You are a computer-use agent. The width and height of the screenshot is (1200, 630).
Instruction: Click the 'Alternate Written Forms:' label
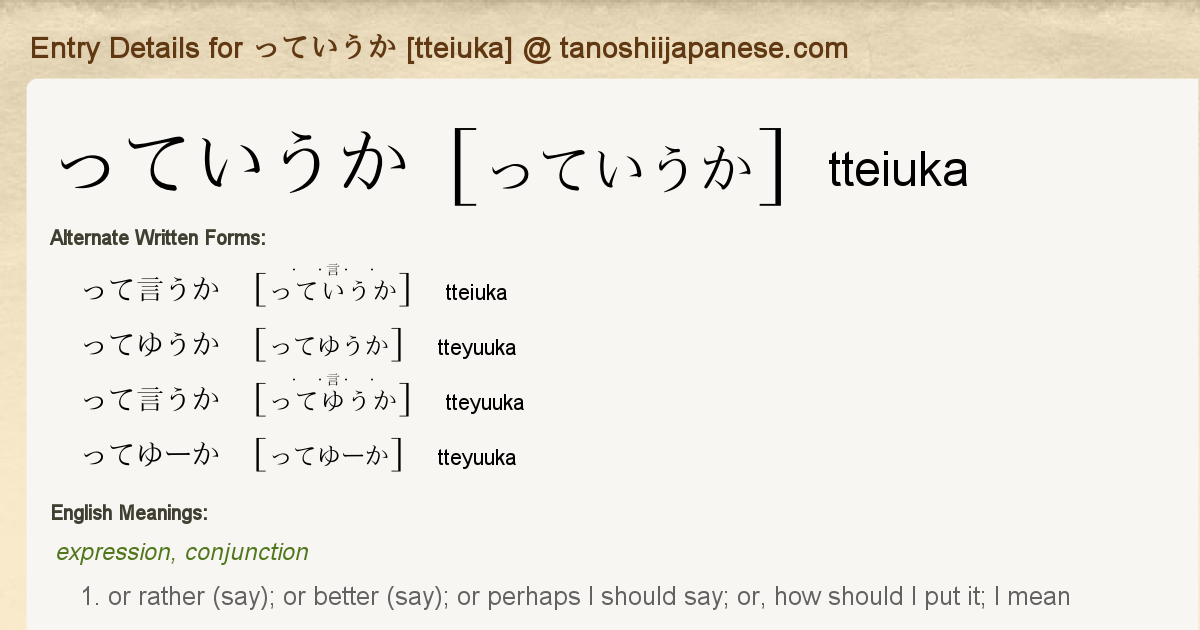(x=158, y=238)
